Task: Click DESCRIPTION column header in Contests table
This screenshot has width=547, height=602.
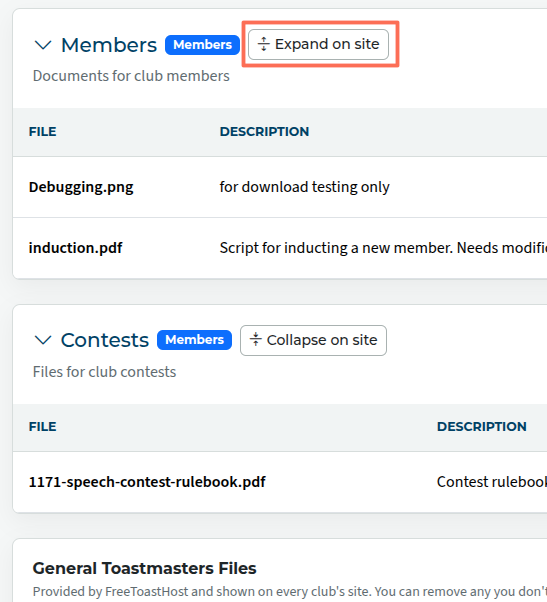Action: point(482,427)
